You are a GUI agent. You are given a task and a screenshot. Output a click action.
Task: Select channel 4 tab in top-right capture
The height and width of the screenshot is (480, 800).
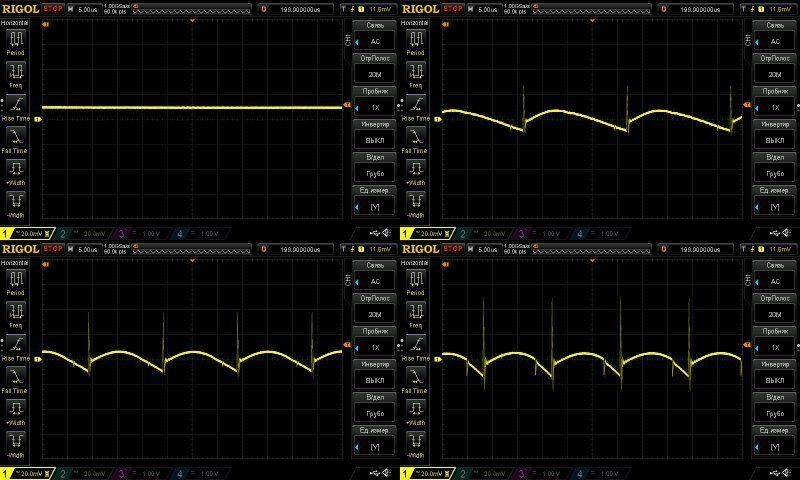[601, 234]
